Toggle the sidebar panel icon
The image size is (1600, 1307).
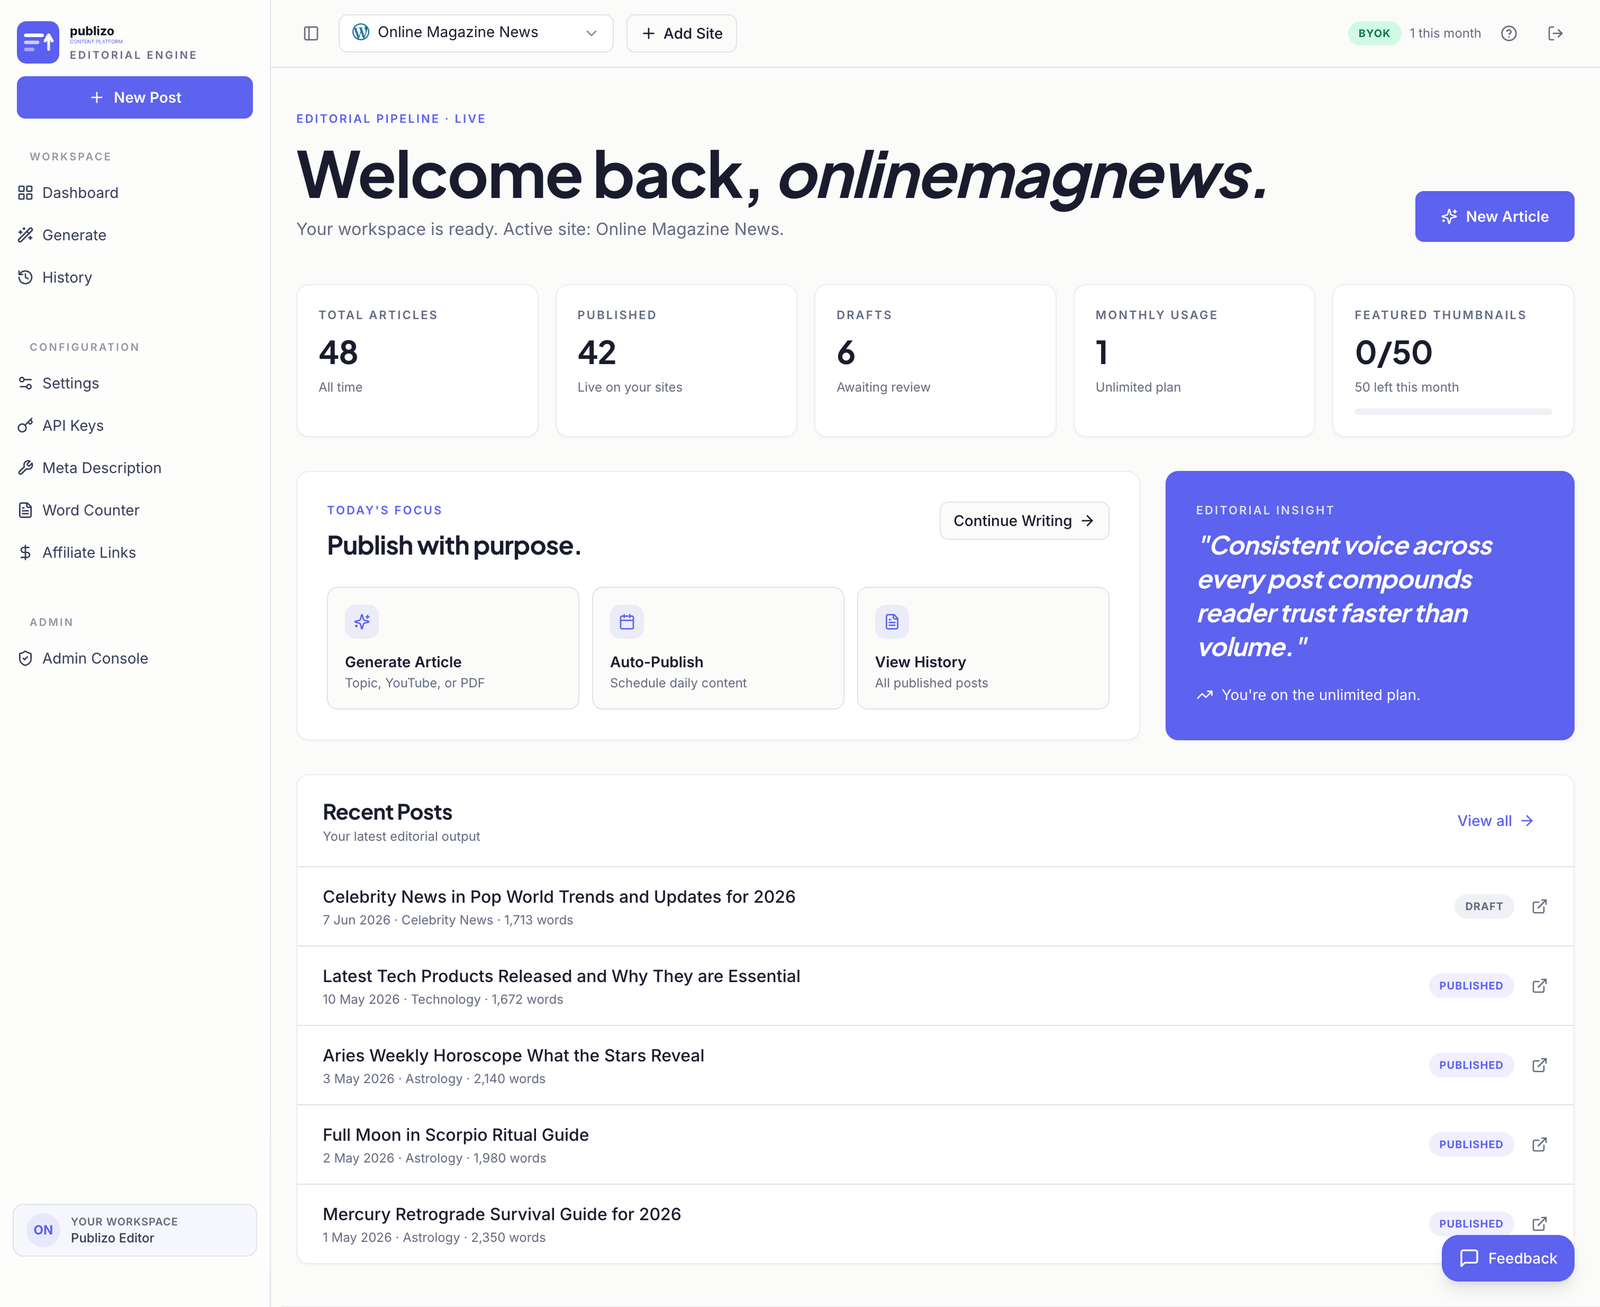tap(311, 33)
